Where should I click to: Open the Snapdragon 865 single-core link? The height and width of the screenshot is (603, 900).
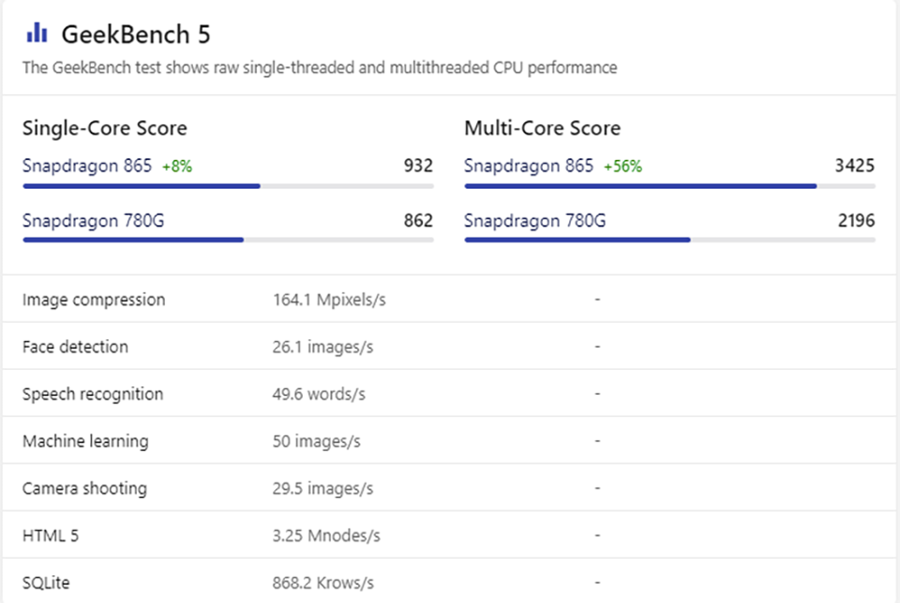click(x=87, y=166)
